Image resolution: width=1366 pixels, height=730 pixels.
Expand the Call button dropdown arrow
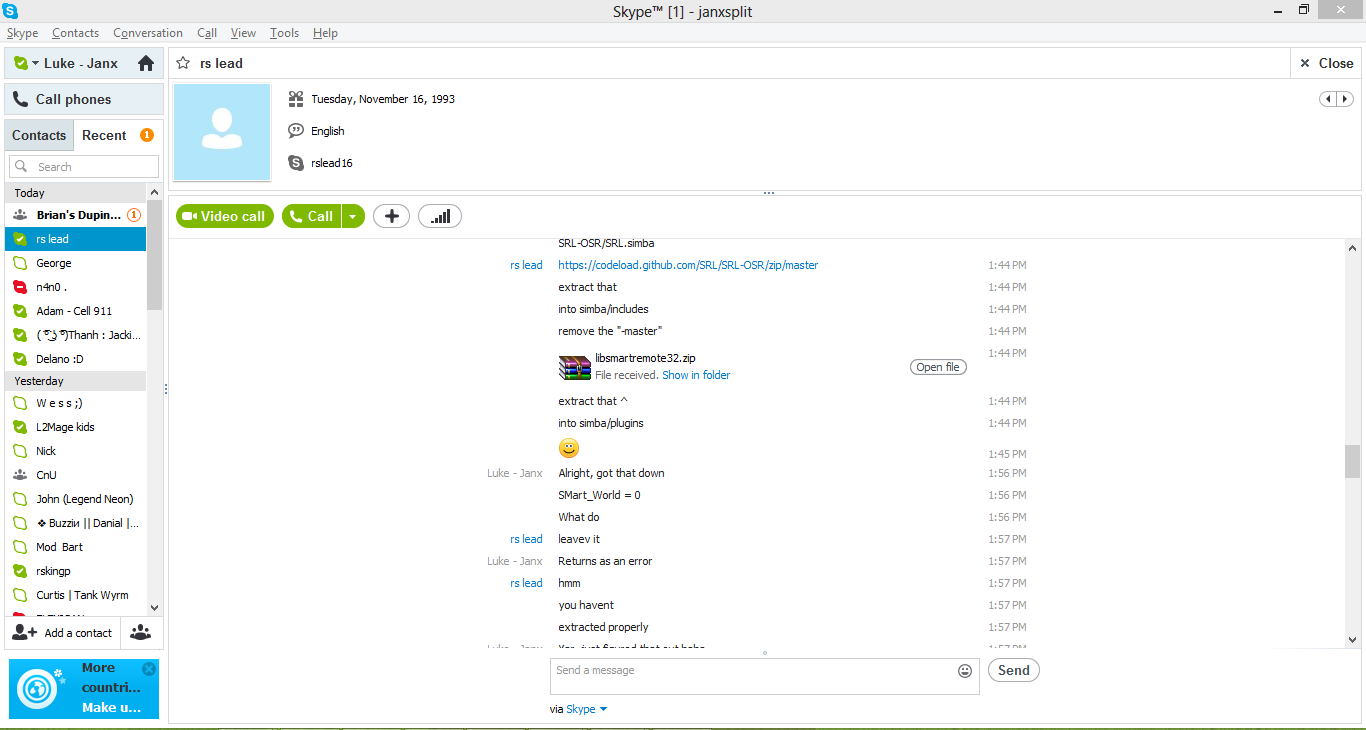point(354,216)
